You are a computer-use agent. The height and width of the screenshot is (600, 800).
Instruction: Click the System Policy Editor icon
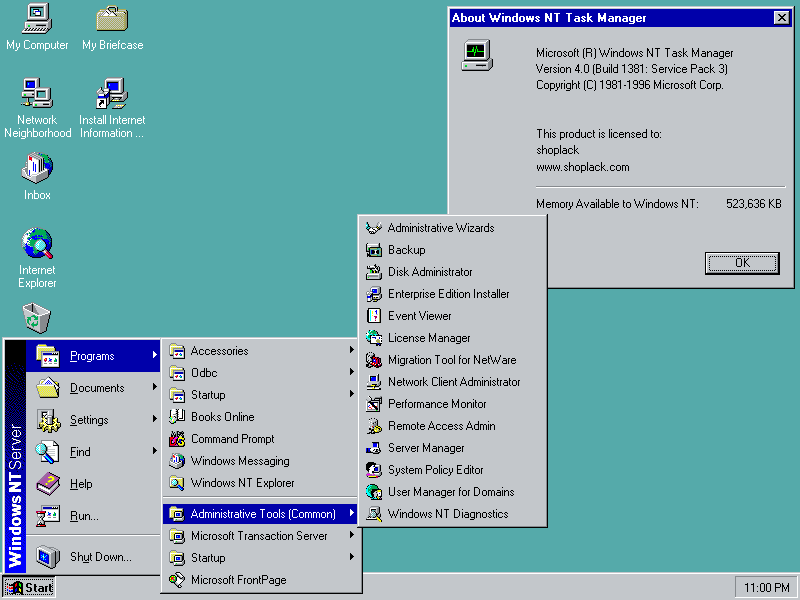pyautogui.click(x=374, y=469)
